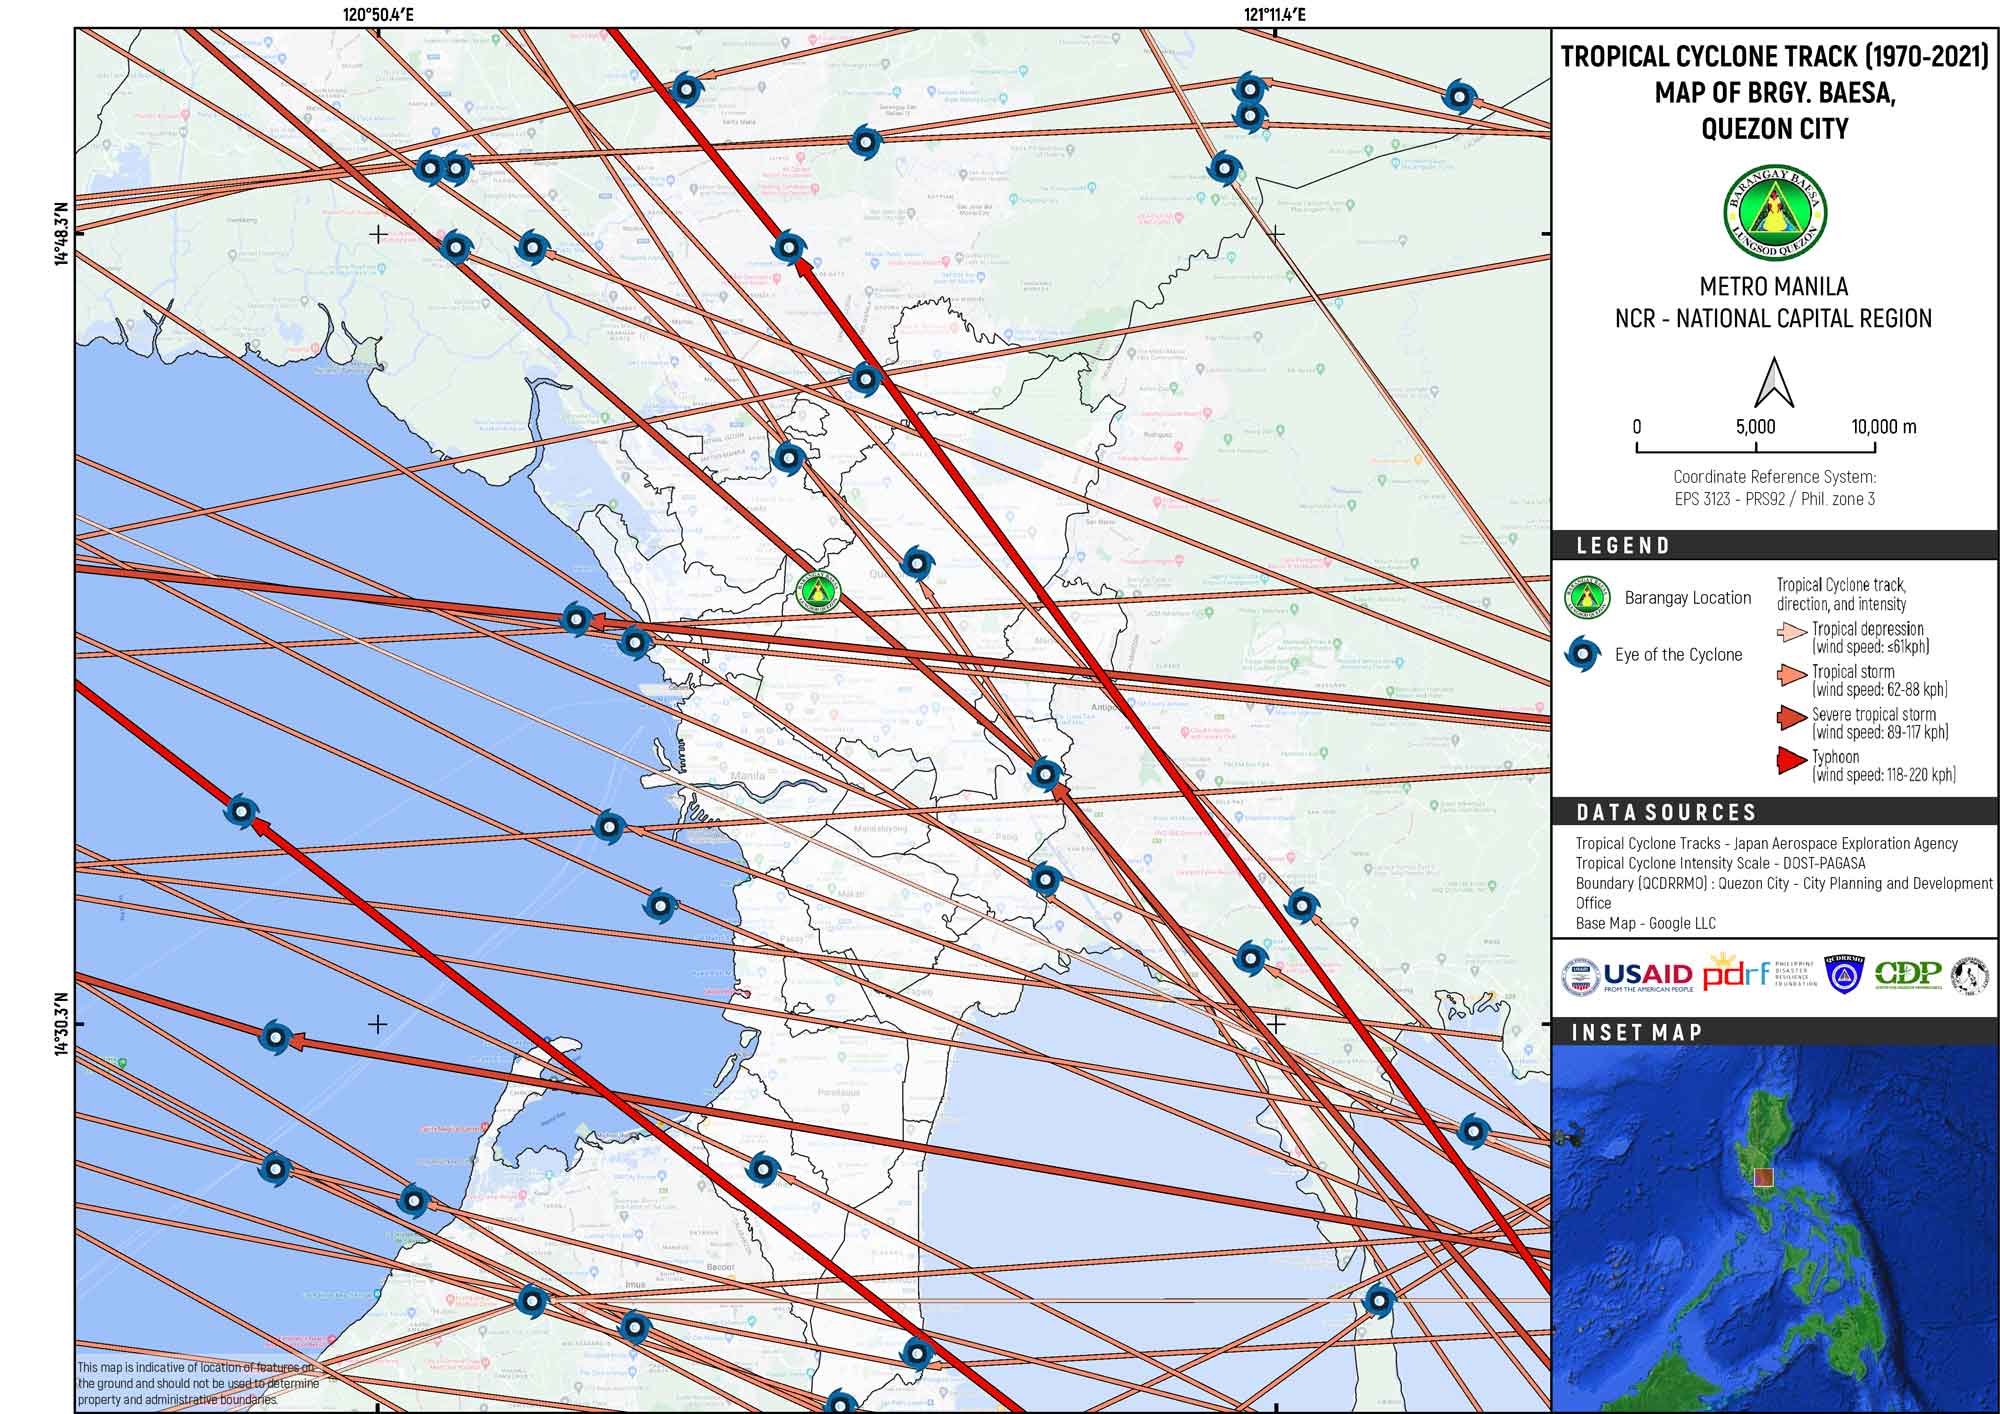Click the Eye of the Cyclone legend icon
The image size is (2000, 1414).
tap(1582, 654)
